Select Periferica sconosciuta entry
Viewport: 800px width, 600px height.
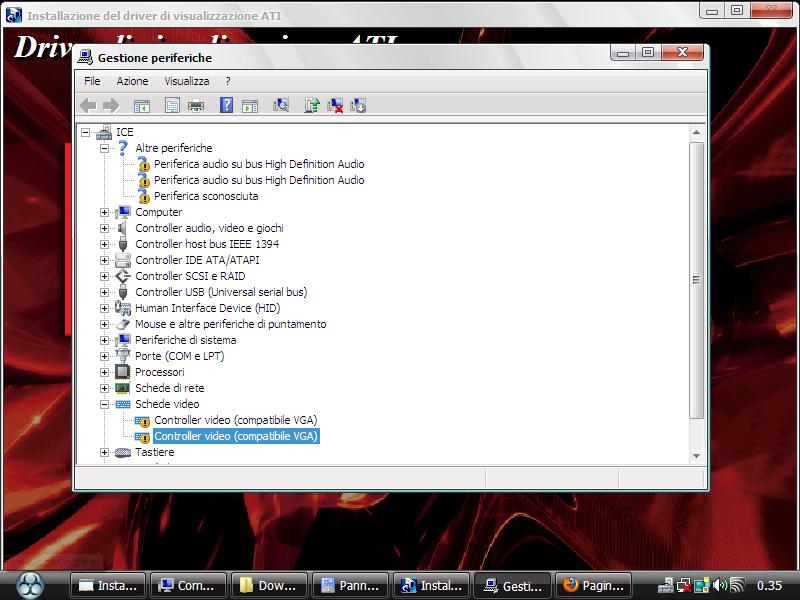206,196
